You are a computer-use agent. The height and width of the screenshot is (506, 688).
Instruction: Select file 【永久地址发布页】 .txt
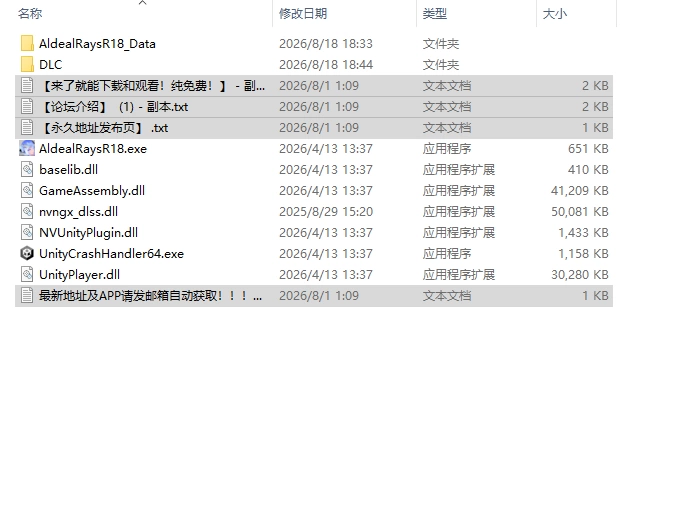104,128
